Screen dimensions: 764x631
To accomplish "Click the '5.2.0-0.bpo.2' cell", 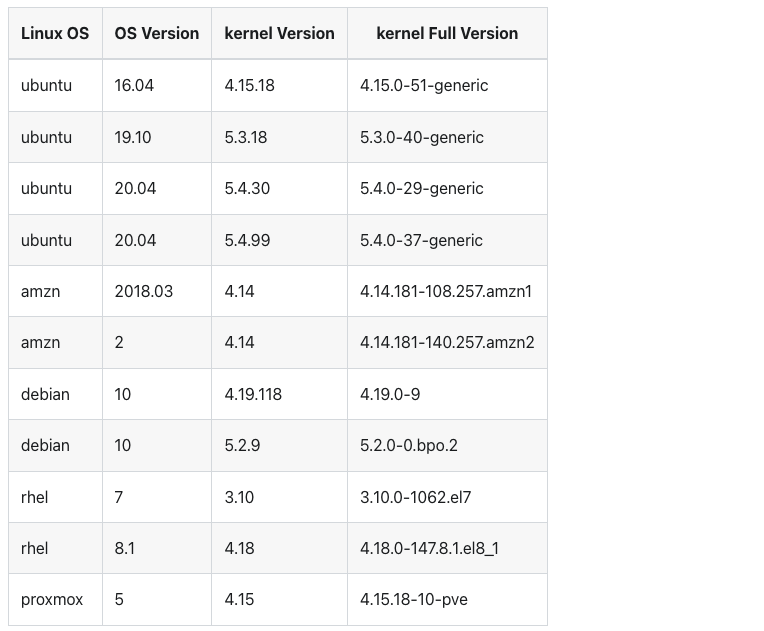I will (x=409, y=445).
